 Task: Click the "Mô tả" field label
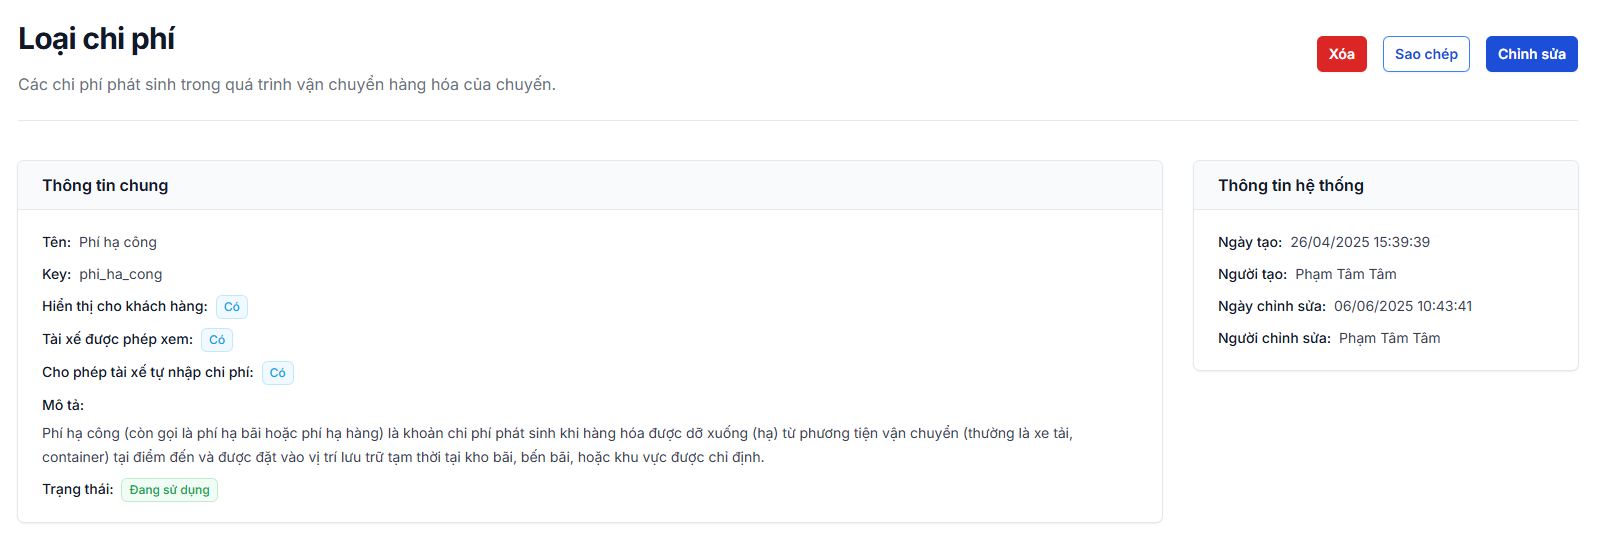[63, 405]
